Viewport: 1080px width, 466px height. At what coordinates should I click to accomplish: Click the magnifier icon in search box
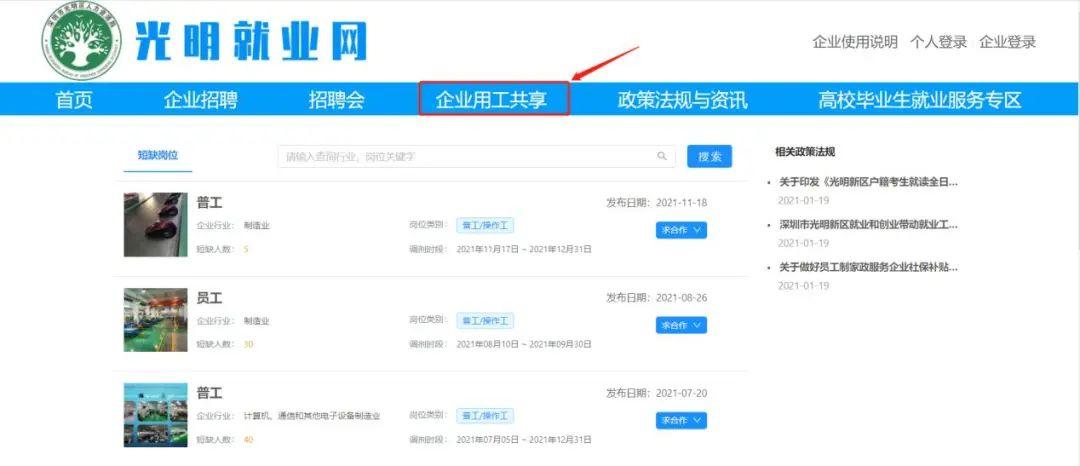[661, 157]
